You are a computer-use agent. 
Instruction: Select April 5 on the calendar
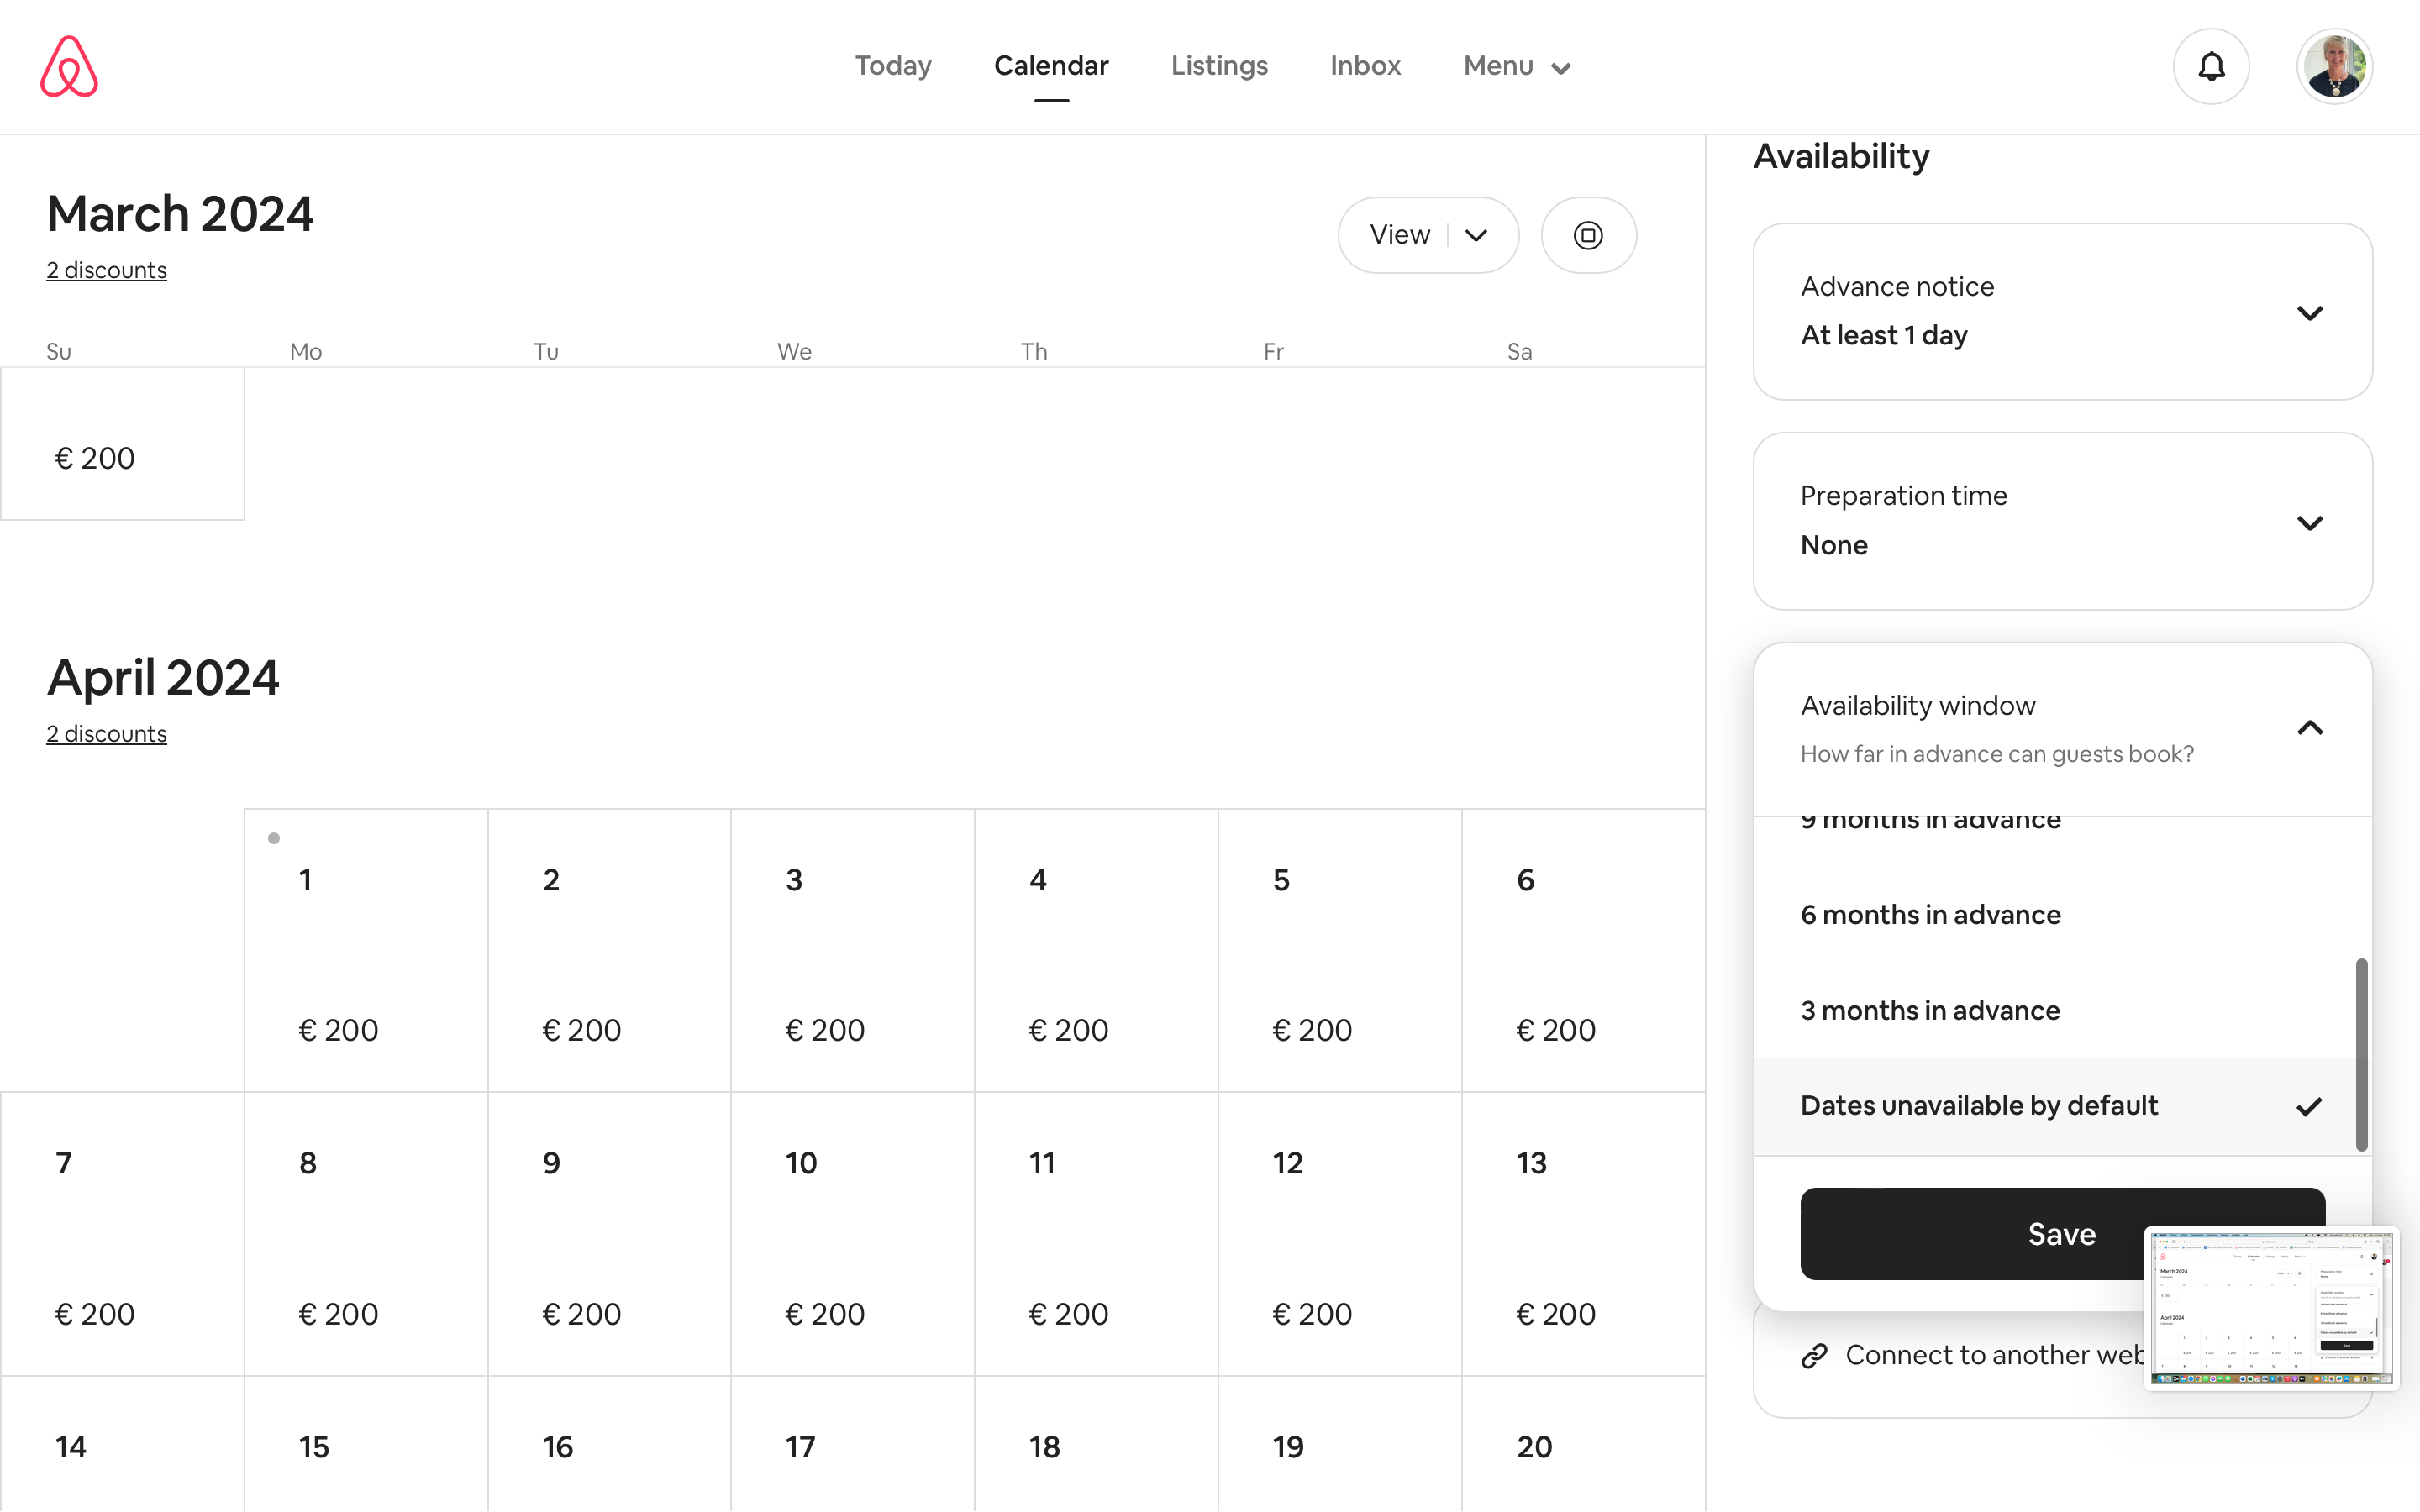coord(1339,950)
